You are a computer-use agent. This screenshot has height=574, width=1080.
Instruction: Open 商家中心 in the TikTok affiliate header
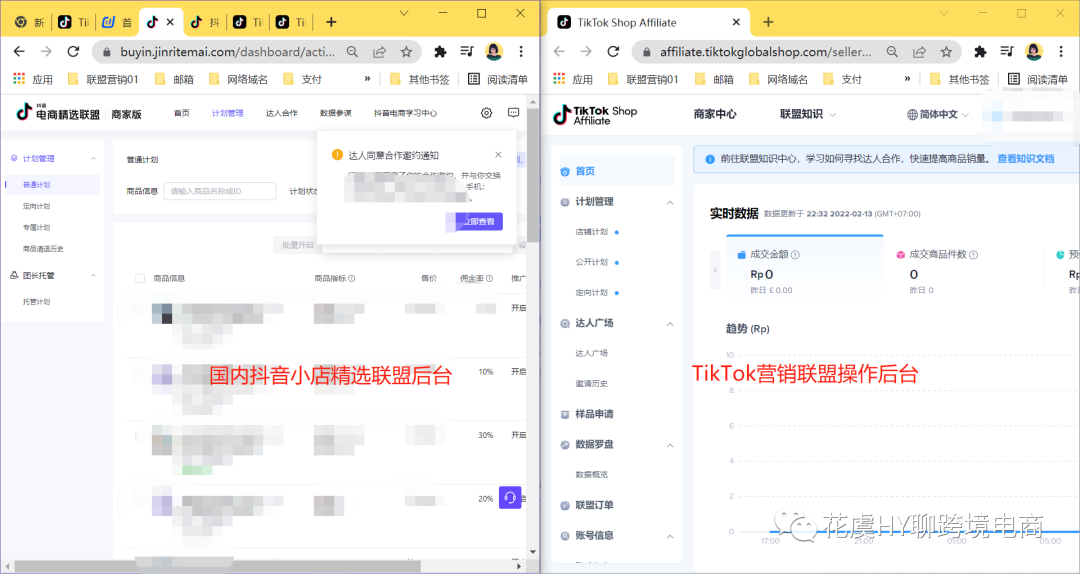[x=715, y=114]
